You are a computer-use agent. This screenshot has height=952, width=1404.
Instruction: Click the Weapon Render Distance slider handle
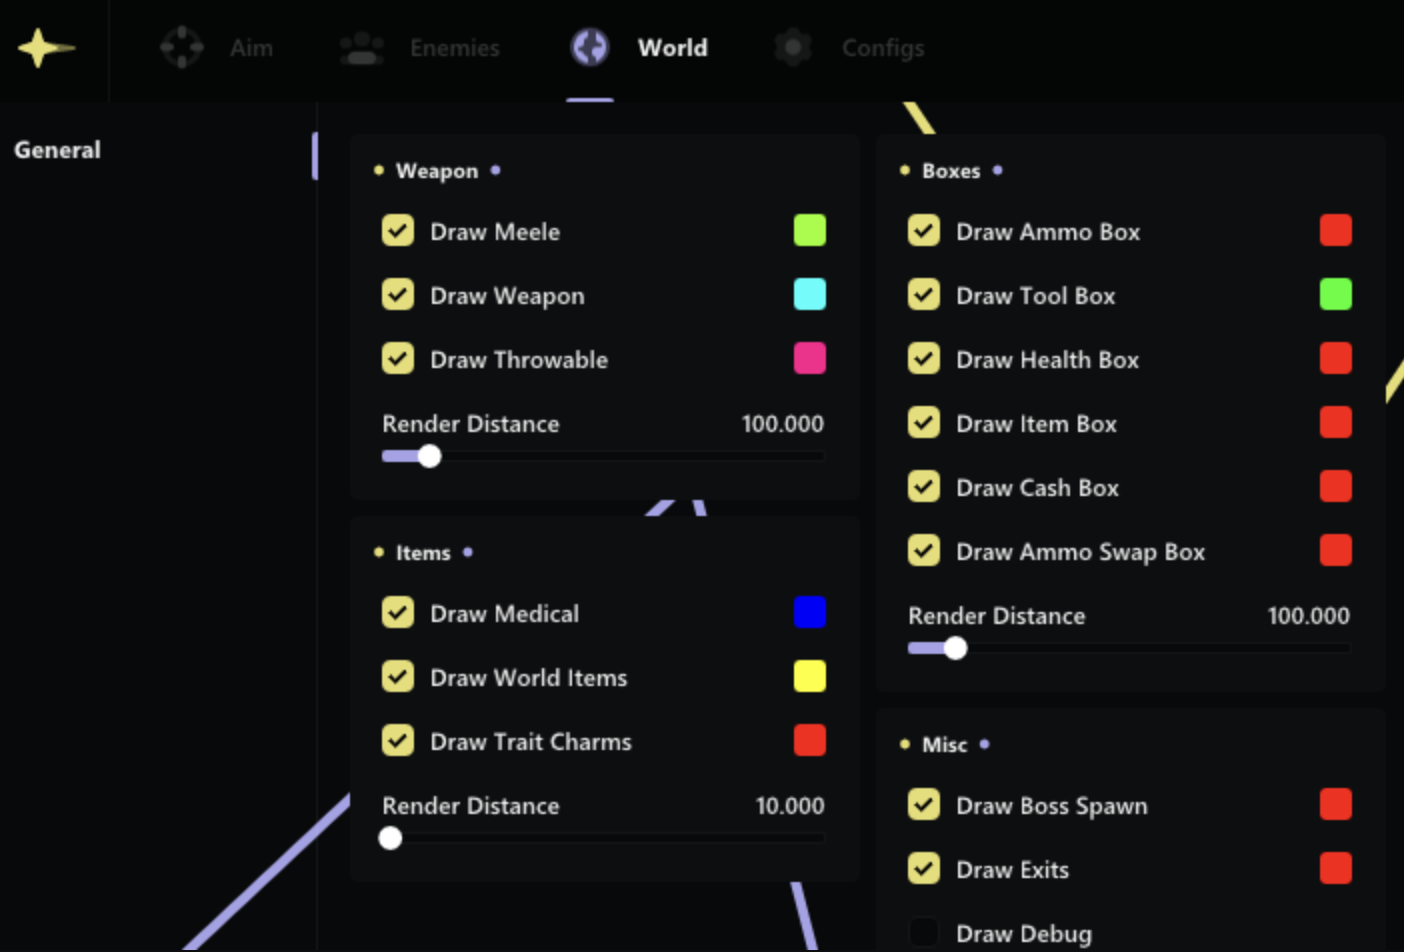(429, 456)
